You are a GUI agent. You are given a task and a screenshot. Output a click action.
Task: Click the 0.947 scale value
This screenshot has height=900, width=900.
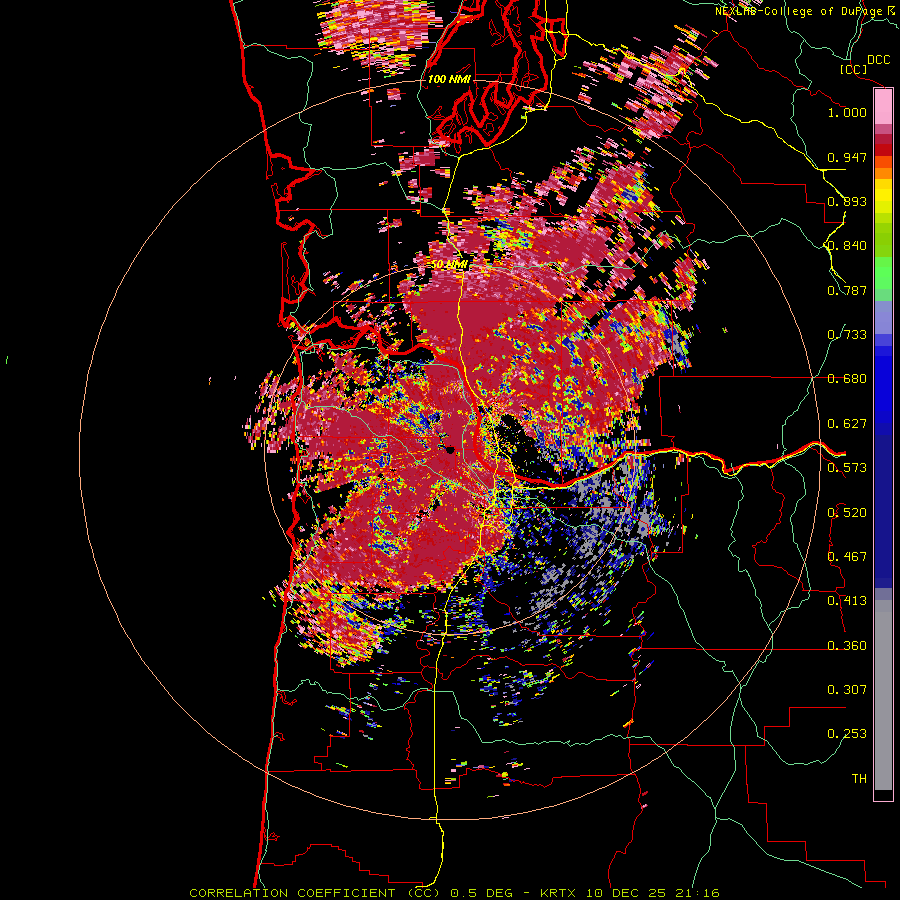click(x=847, y=157)
